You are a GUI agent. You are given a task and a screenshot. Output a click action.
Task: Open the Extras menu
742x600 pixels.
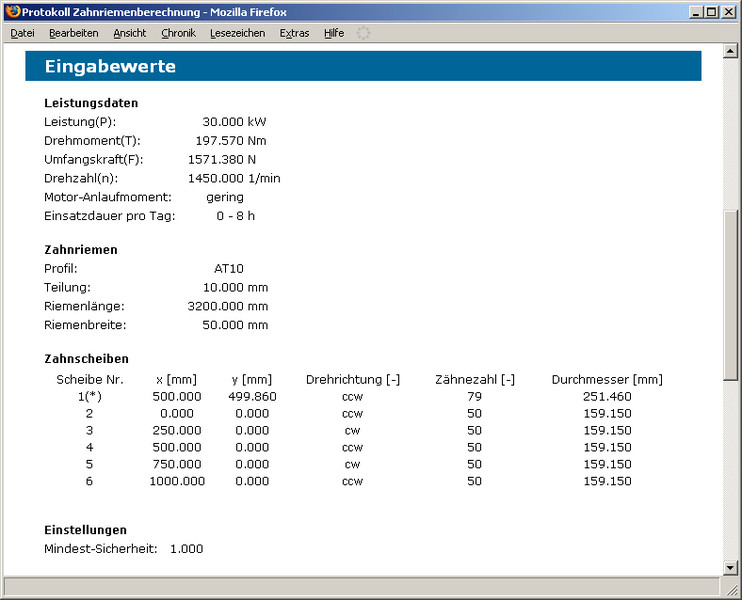(294, 33)
